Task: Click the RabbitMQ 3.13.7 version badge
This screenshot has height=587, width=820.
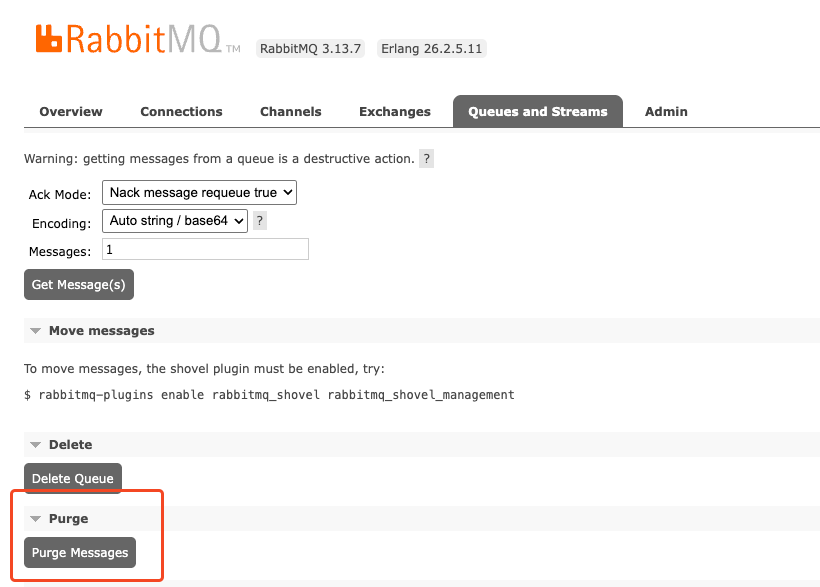Action: coord(310,49)
